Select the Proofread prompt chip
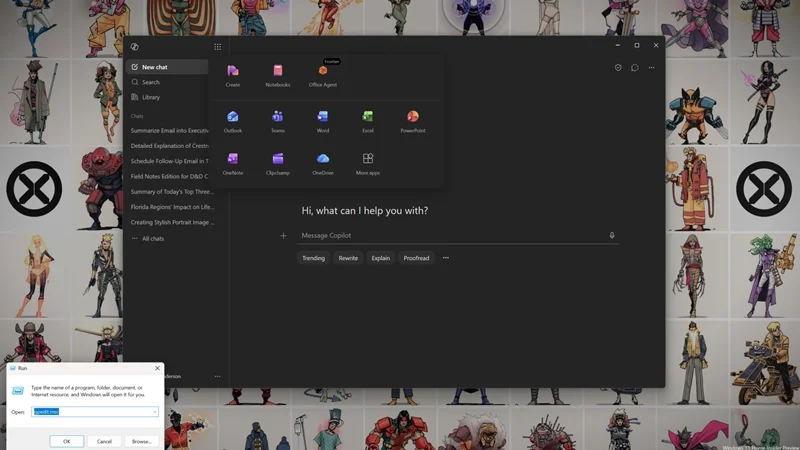This screenshot has height=450, width=800. click(x=416, y=258)
